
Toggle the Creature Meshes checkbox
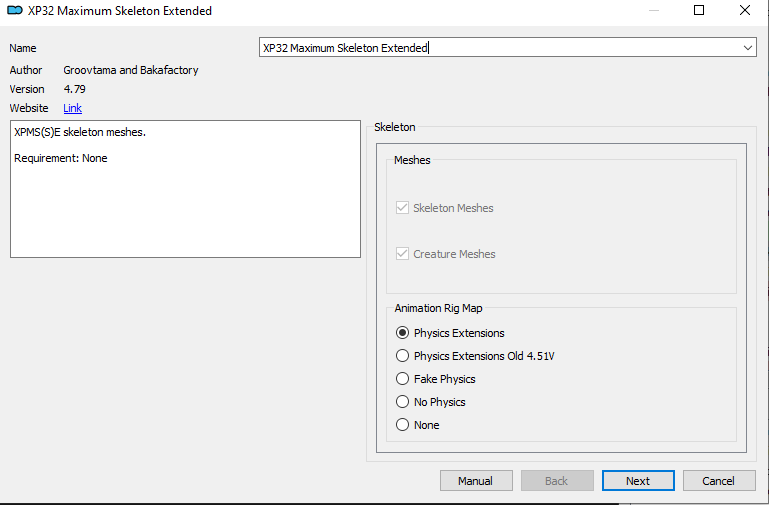402,254
